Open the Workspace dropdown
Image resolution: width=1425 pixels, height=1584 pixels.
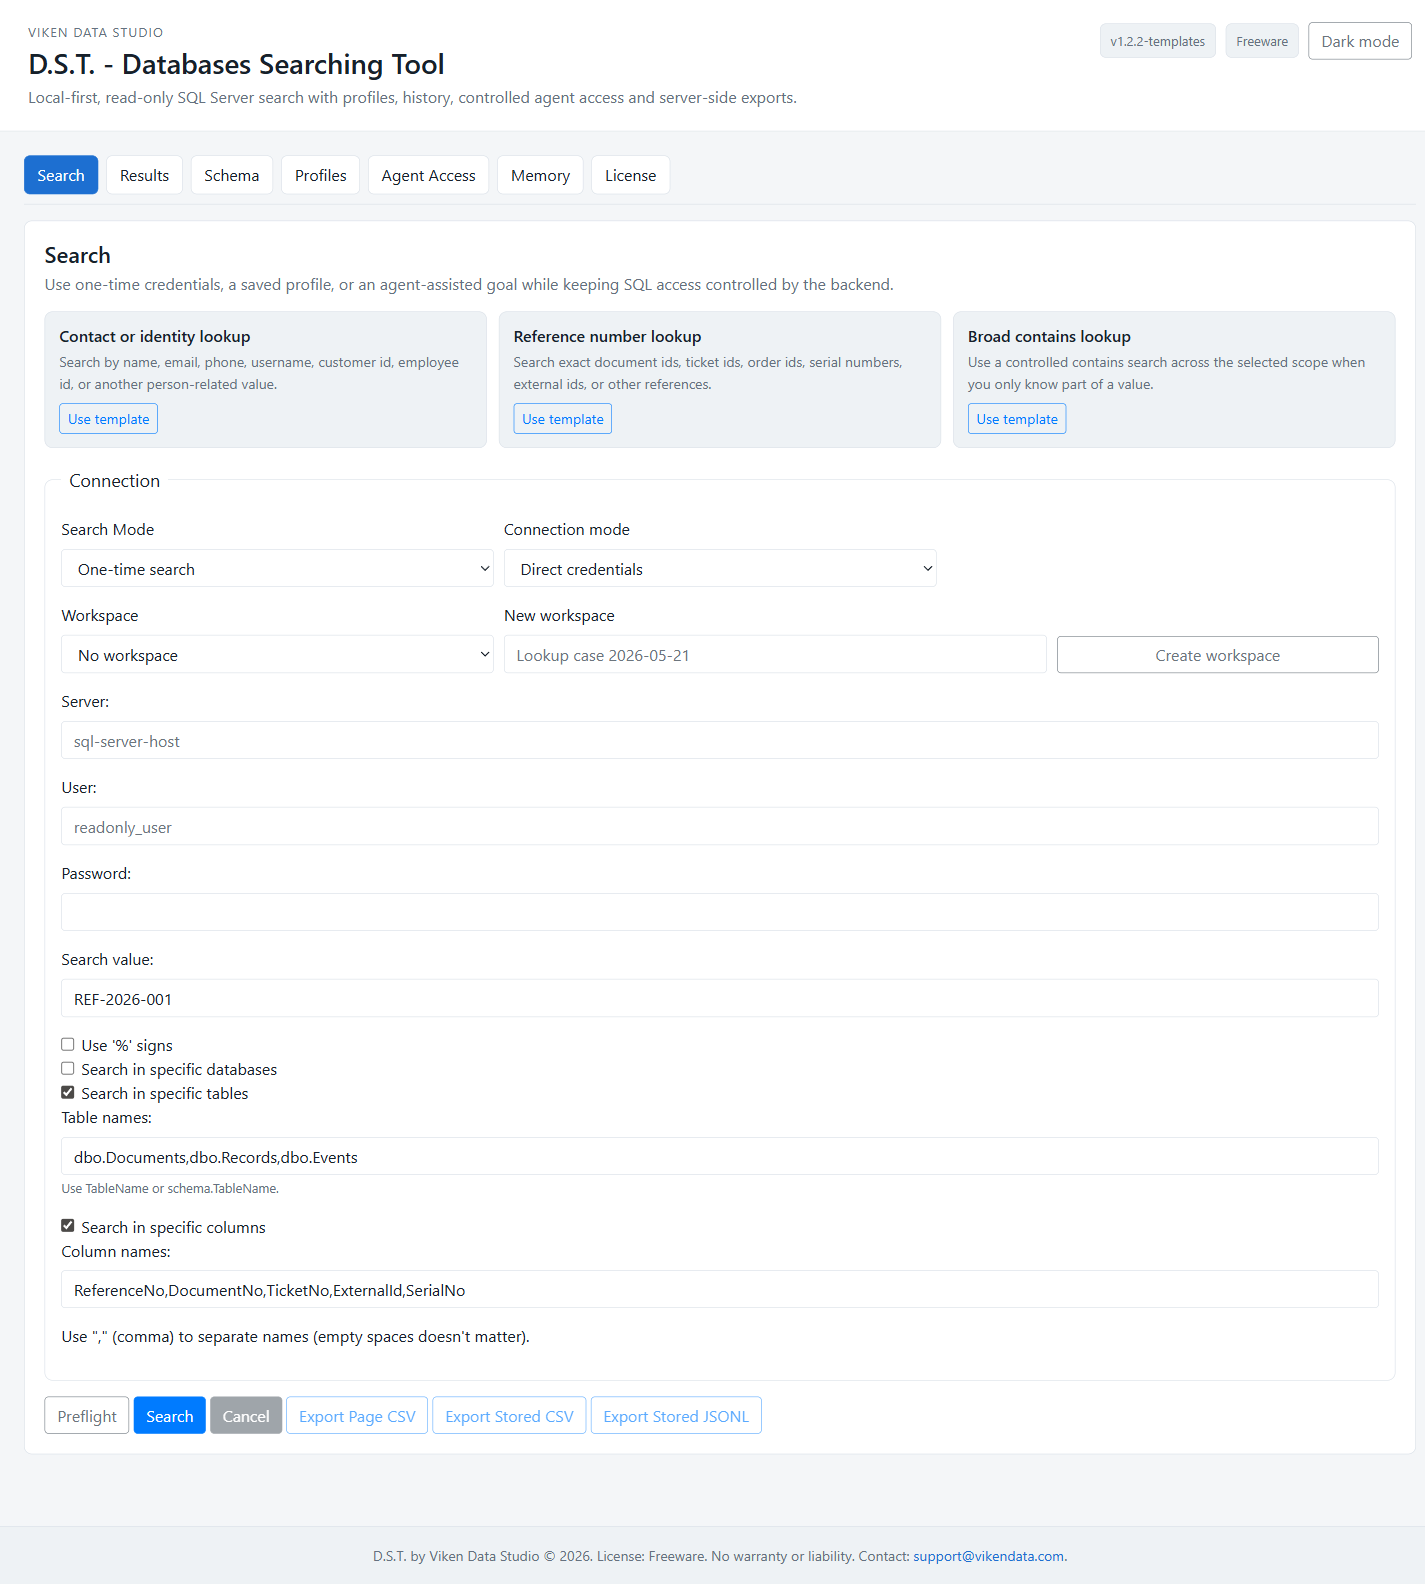coord(277,655)
